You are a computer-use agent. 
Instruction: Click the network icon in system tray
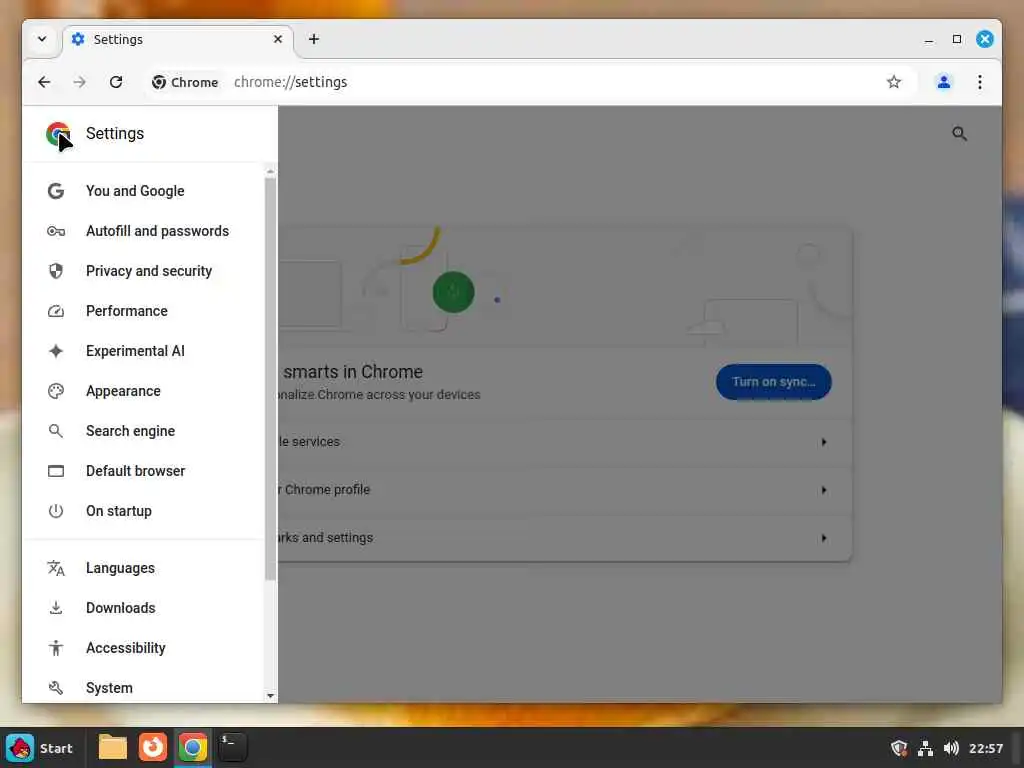click(925, 748)
